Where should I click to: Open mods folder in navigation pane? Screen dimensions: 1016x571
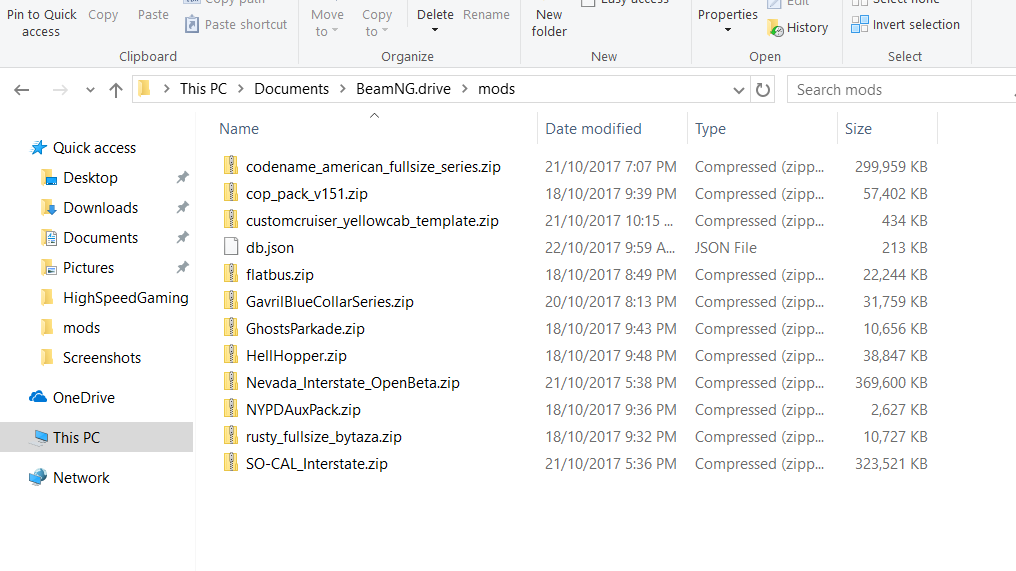click(82, 328)
